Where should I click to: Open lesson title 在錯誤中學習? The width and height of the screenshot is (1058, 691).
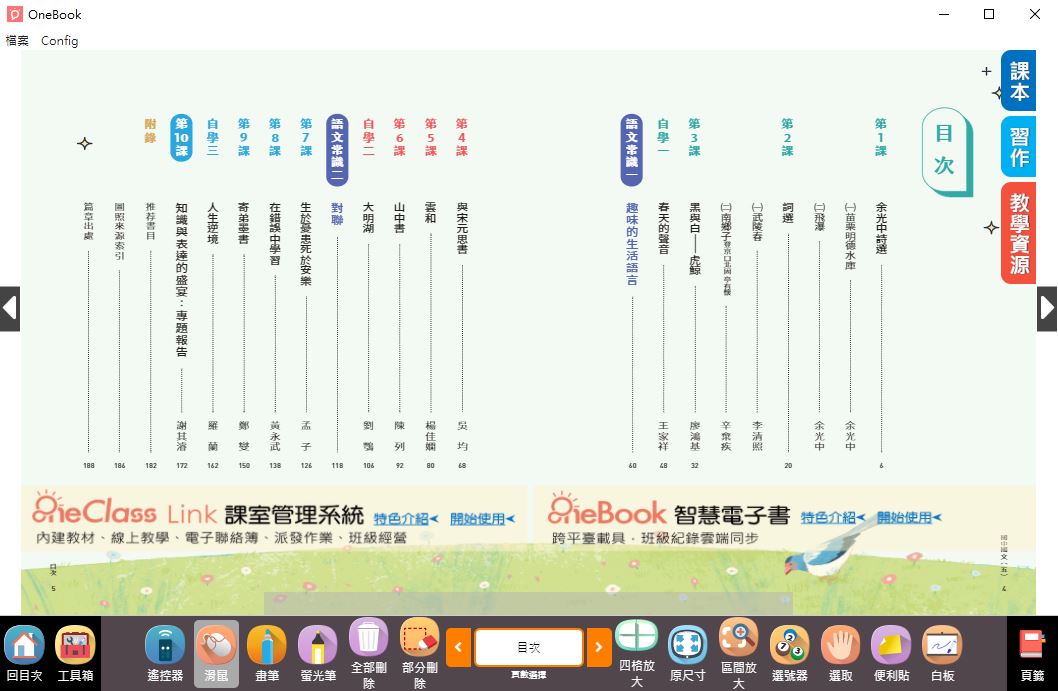click(x=275, y=233)
